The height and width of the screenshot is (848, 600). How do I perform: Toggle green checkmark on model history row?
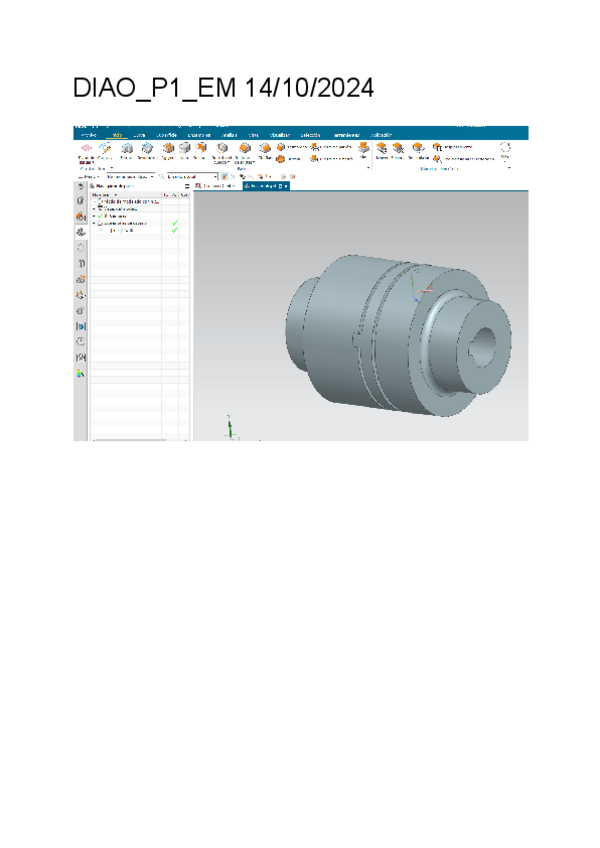click(175, 223)
